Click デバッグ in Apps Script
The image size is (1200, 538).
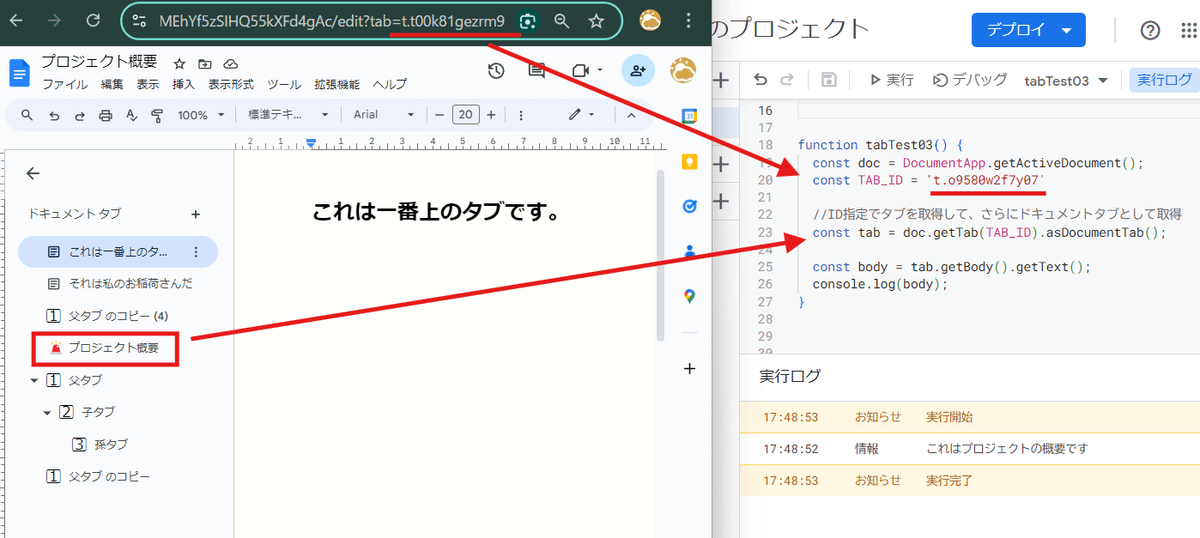click(x=970, y=80)
